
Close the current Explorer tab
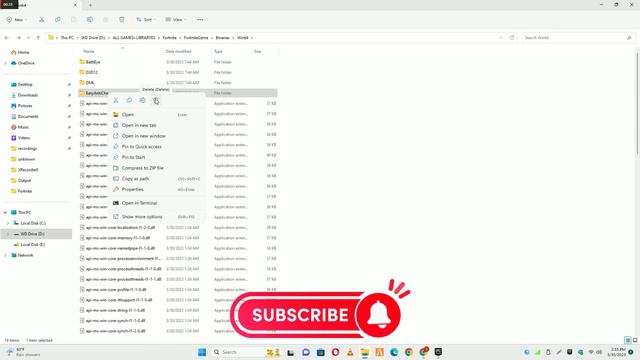coord(75,5)
